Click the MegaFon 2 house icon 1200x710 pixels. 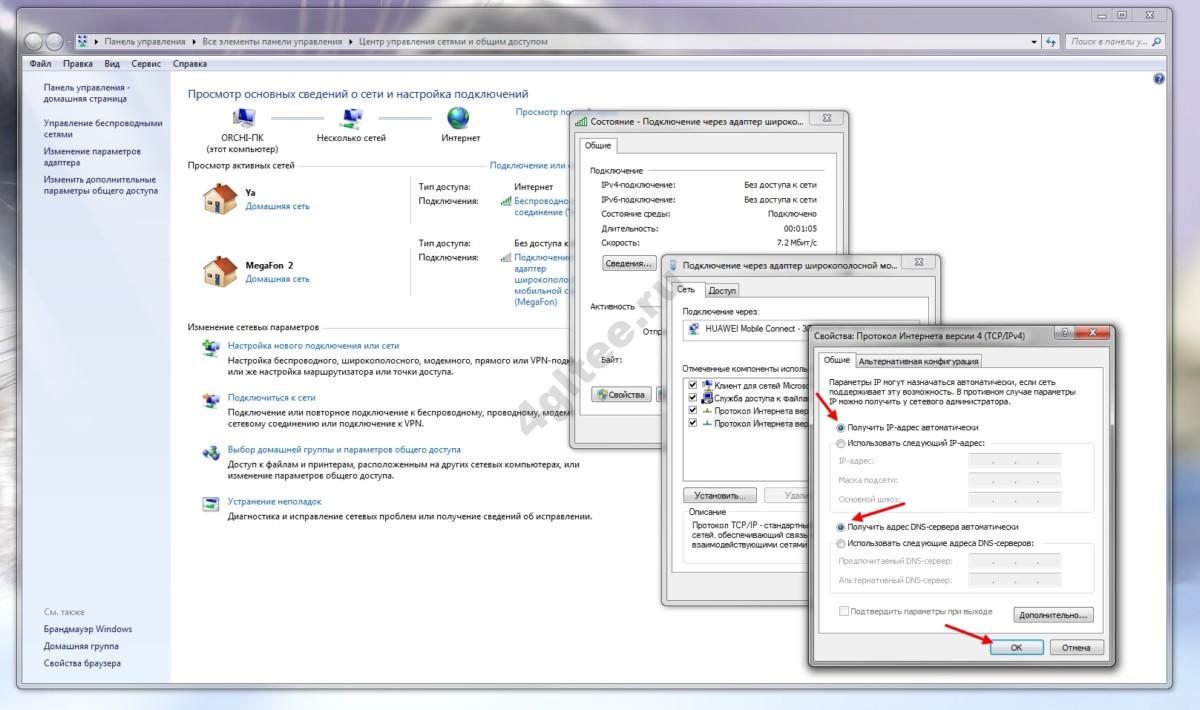[220, 271]
